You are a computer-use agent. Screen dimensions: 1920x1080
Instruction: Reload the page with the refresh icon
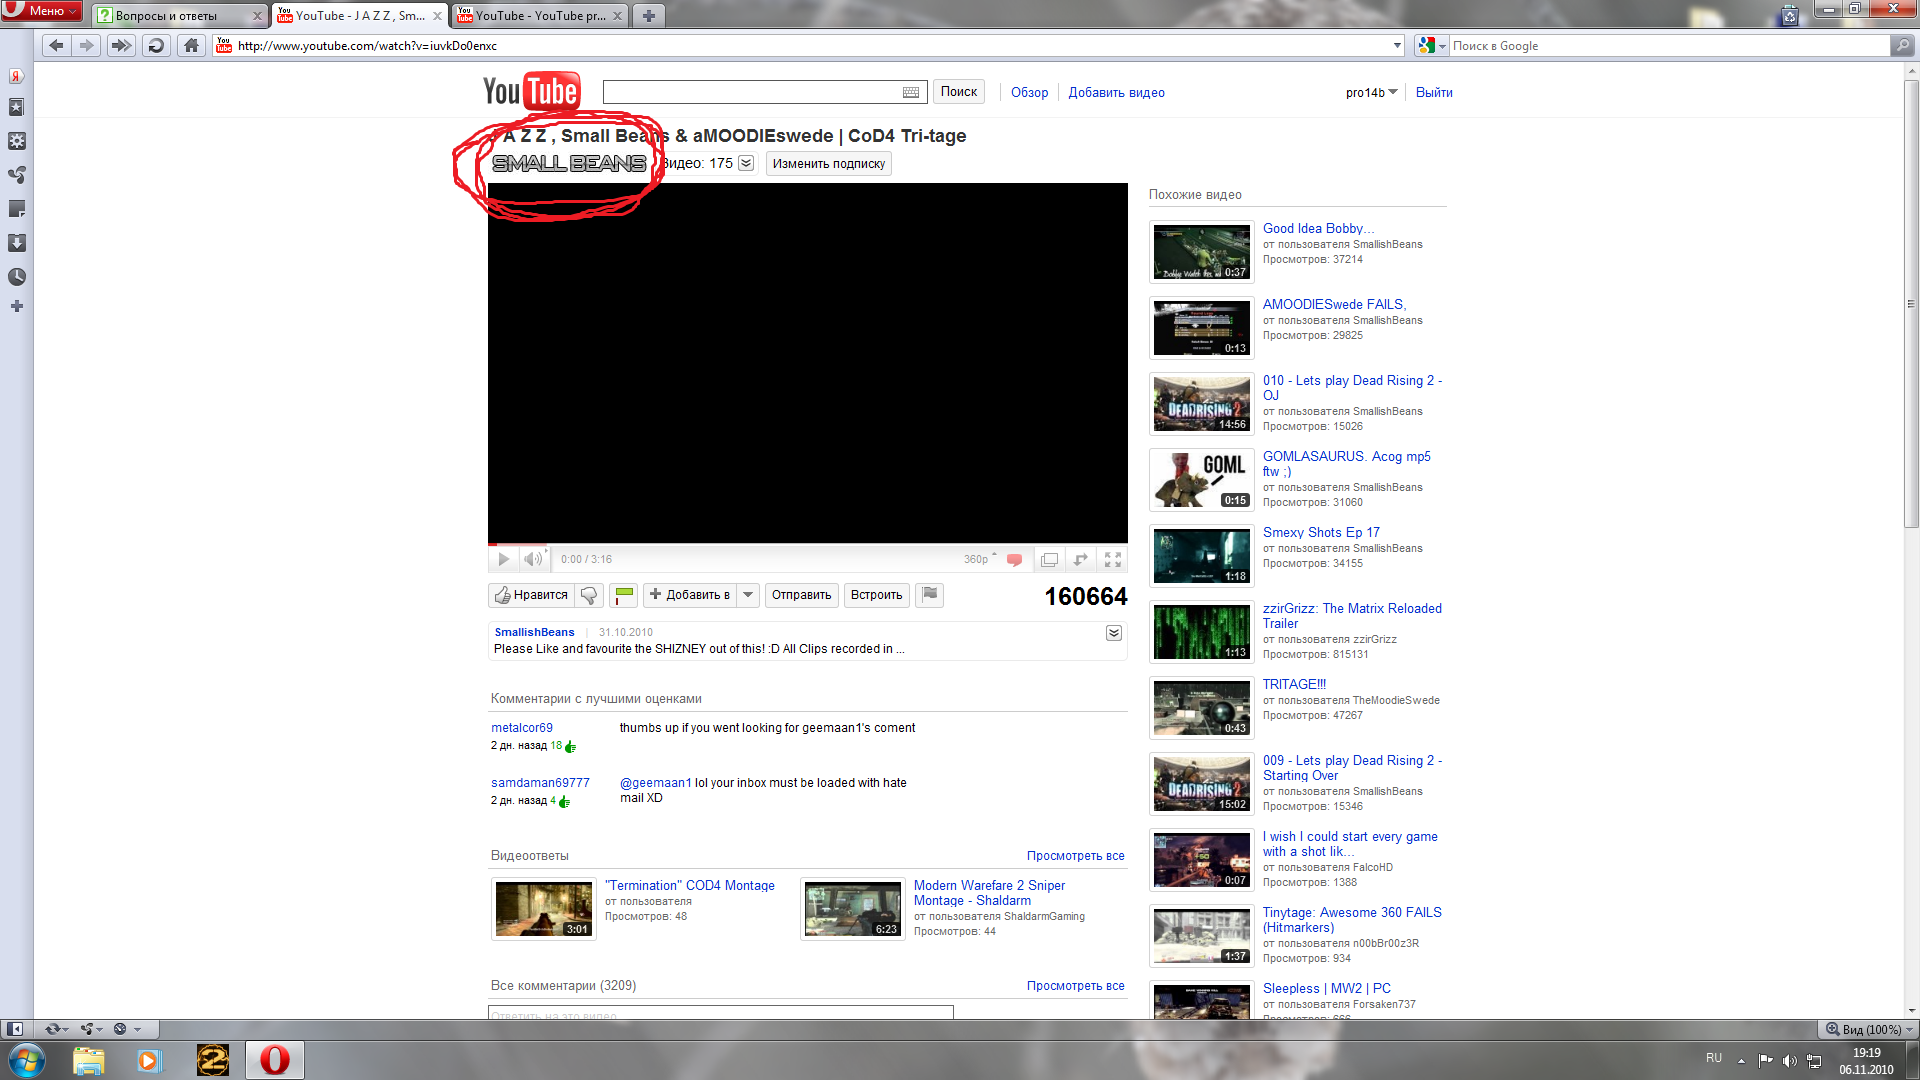coord(156,45)
